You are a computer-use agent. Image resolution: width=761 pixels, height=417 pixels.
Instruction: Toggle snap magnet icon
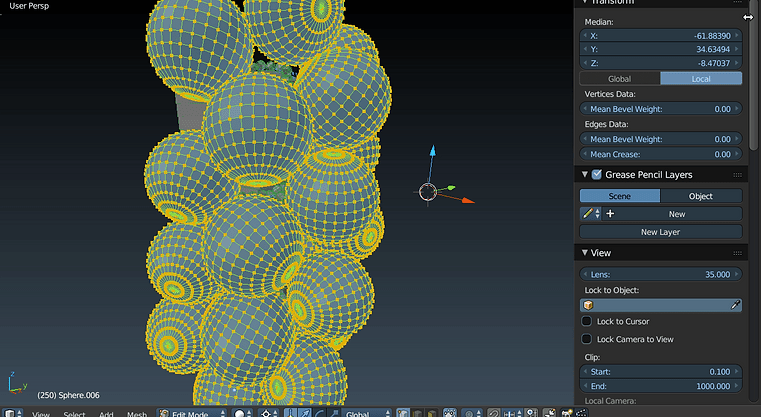click(493, 414)
